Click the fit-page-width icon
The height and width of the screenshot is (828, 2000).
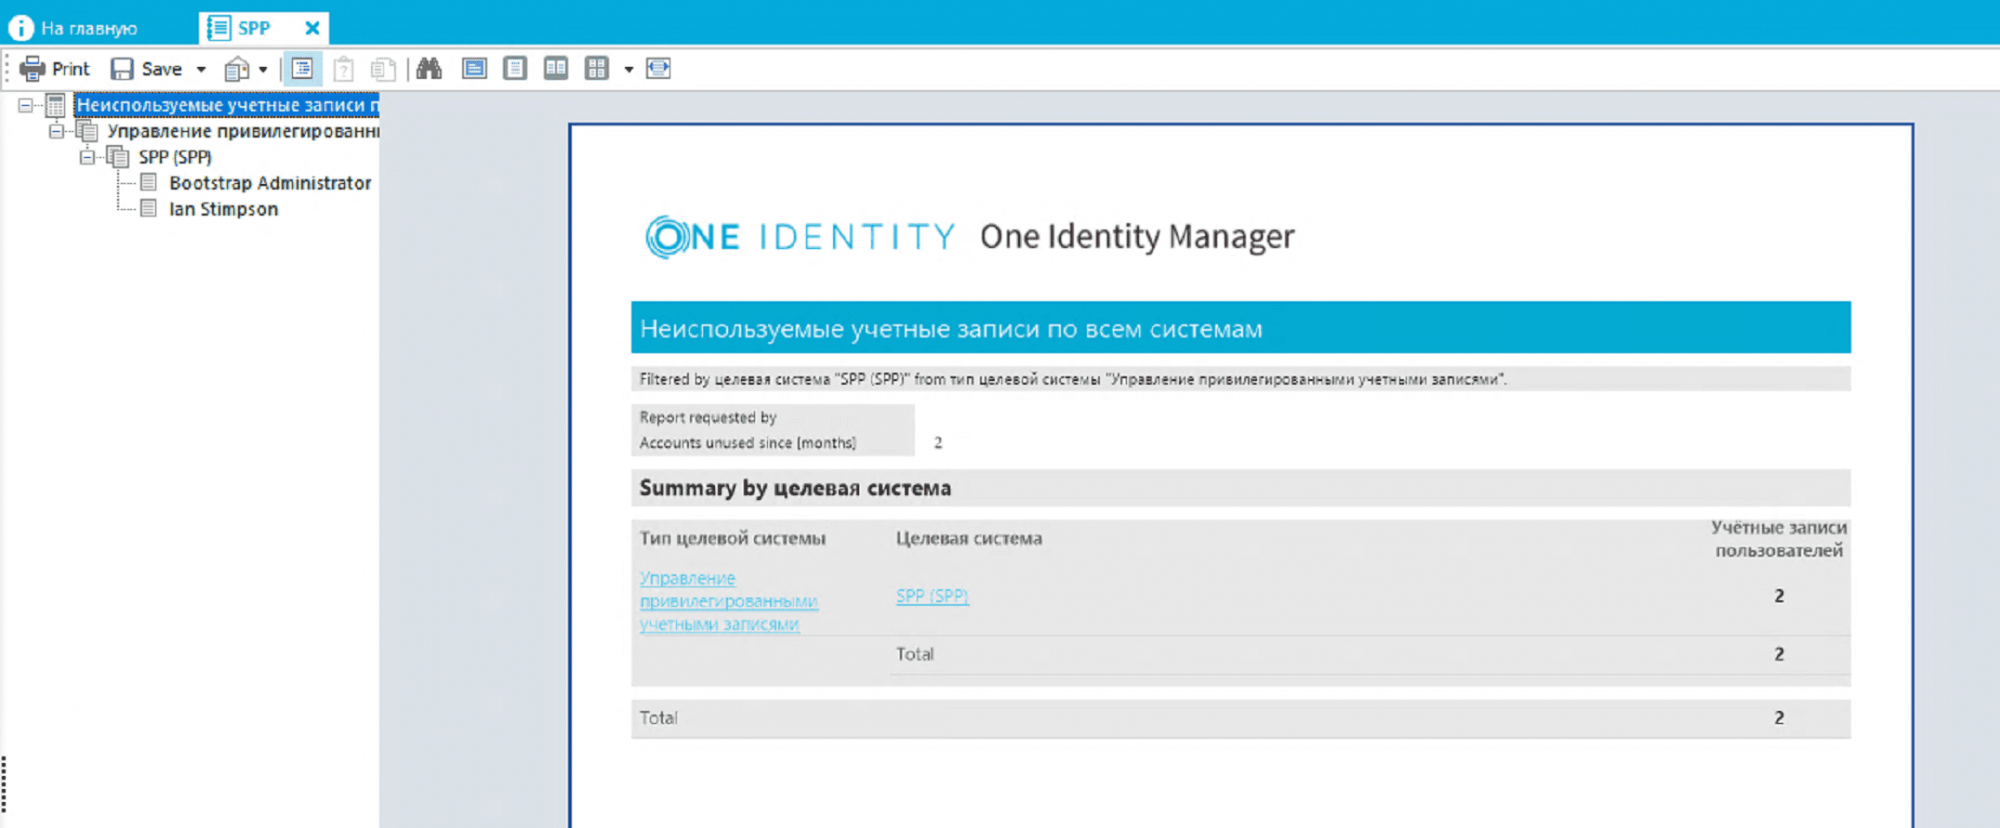pos(658,69)
